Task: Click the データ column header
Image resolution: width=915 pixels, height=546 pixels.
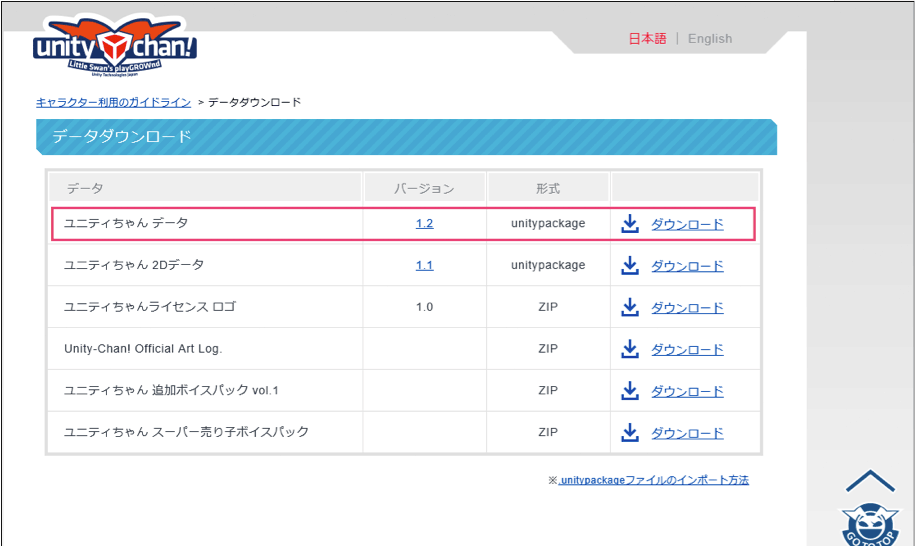Action: tap(205, 188)
